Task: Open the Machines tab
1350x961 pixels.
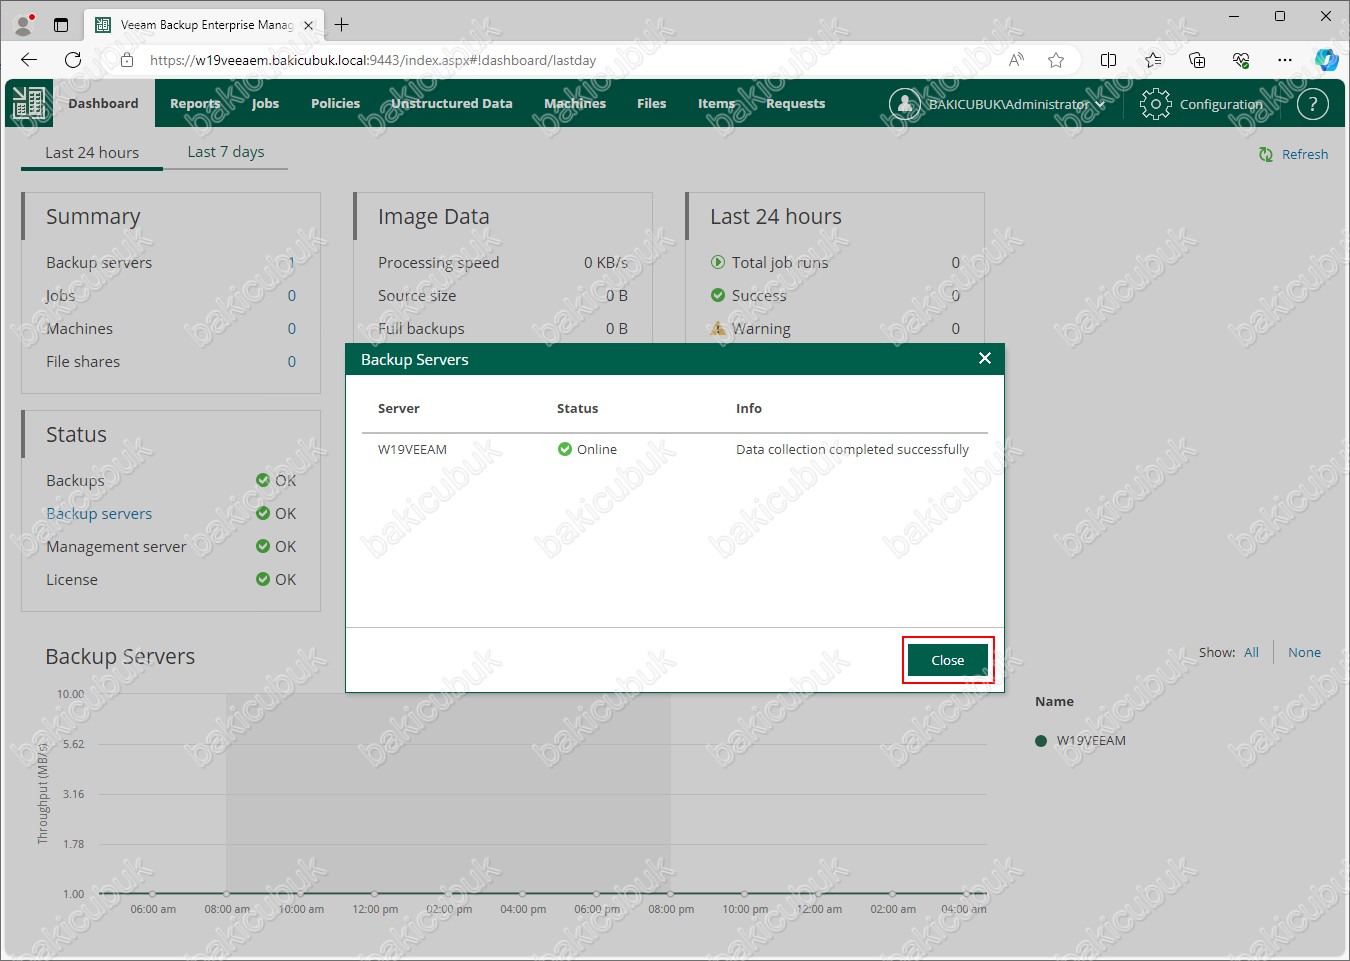Action: [575, 103]
